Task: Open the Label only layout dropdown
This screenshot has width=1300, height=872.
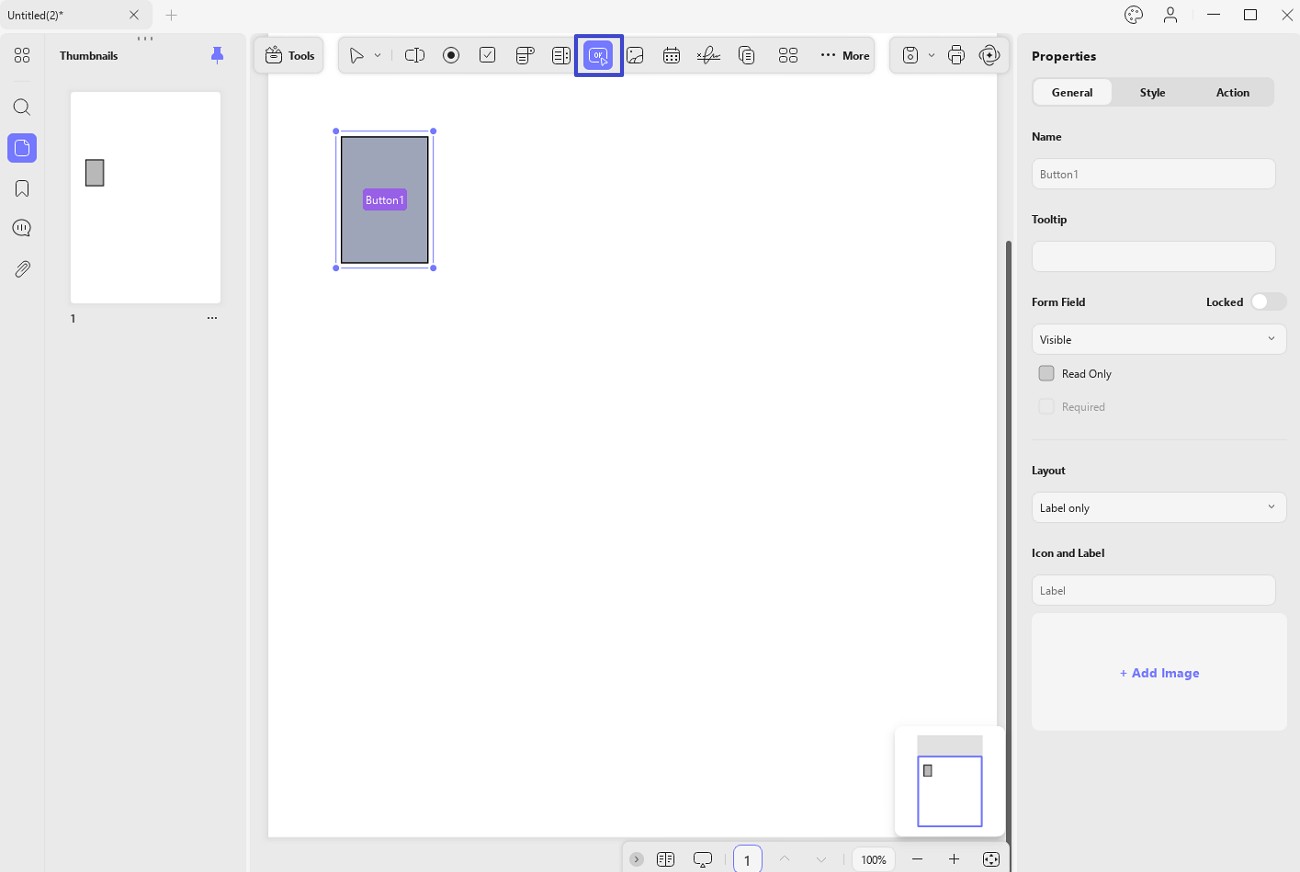Action: click(1159, 507)
